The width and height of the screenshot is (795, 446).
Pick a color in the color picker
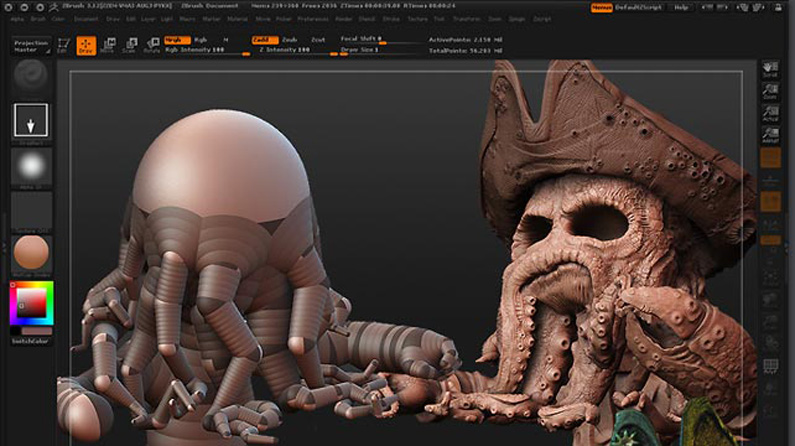[x=31, y=302]
